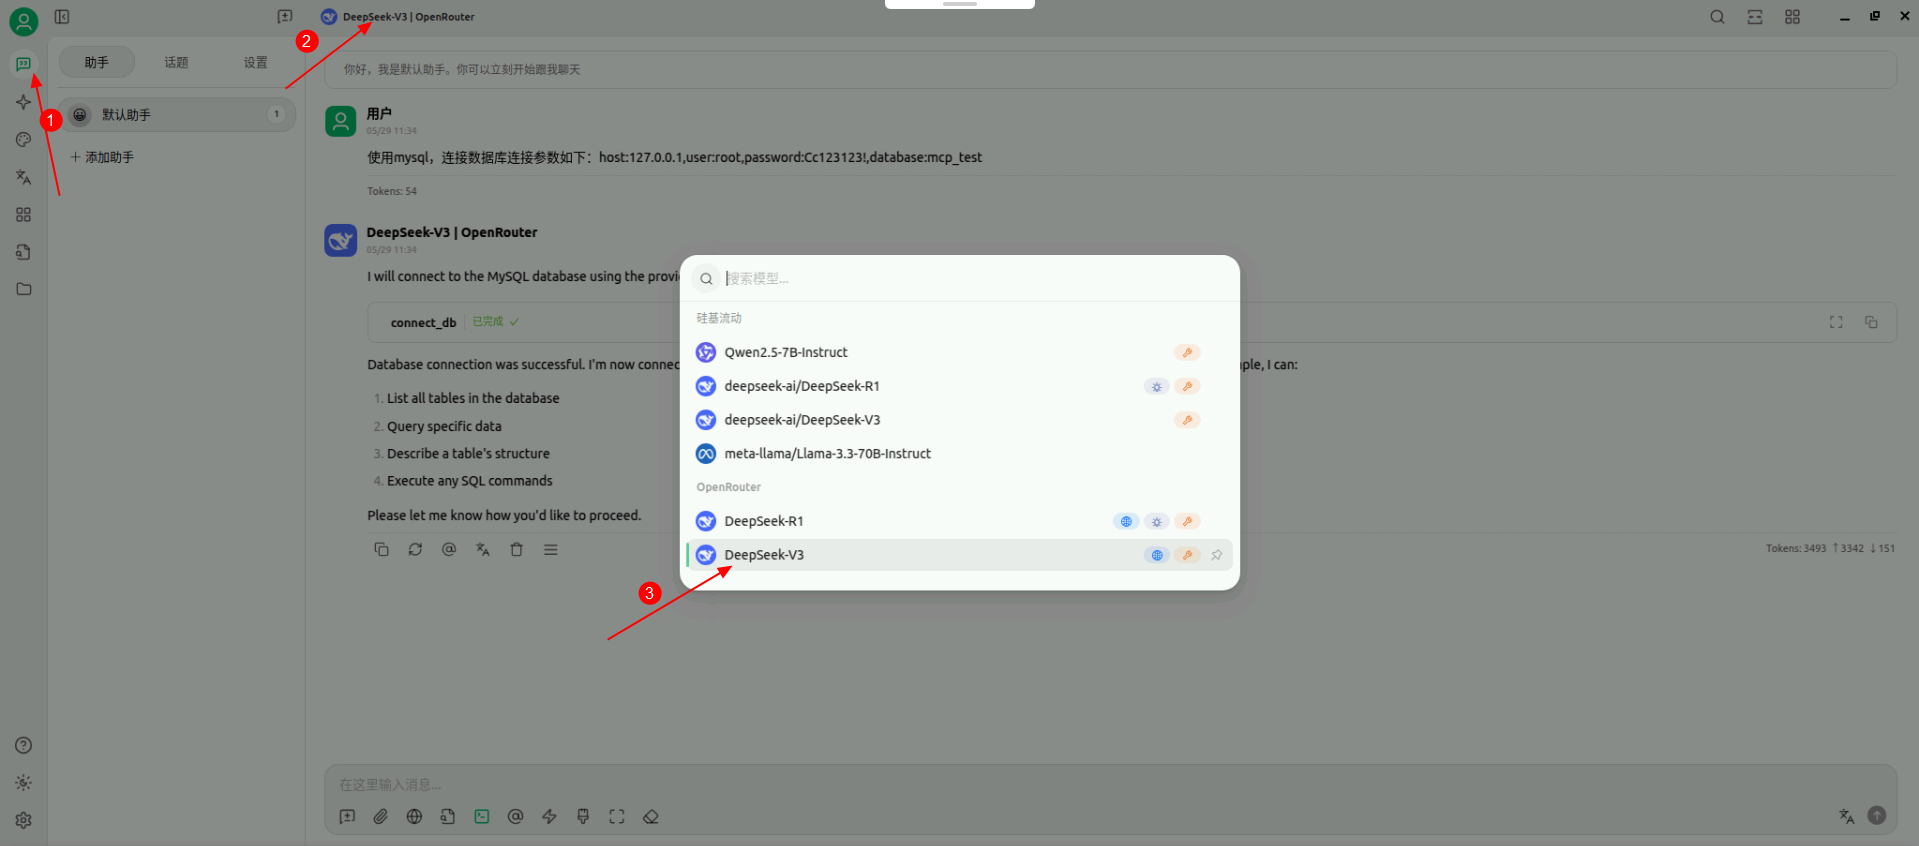The width and height of the screenshot is (1919, 846).
Task: Translate the DeepSeek-V3 reply
Action: point(483,549)
